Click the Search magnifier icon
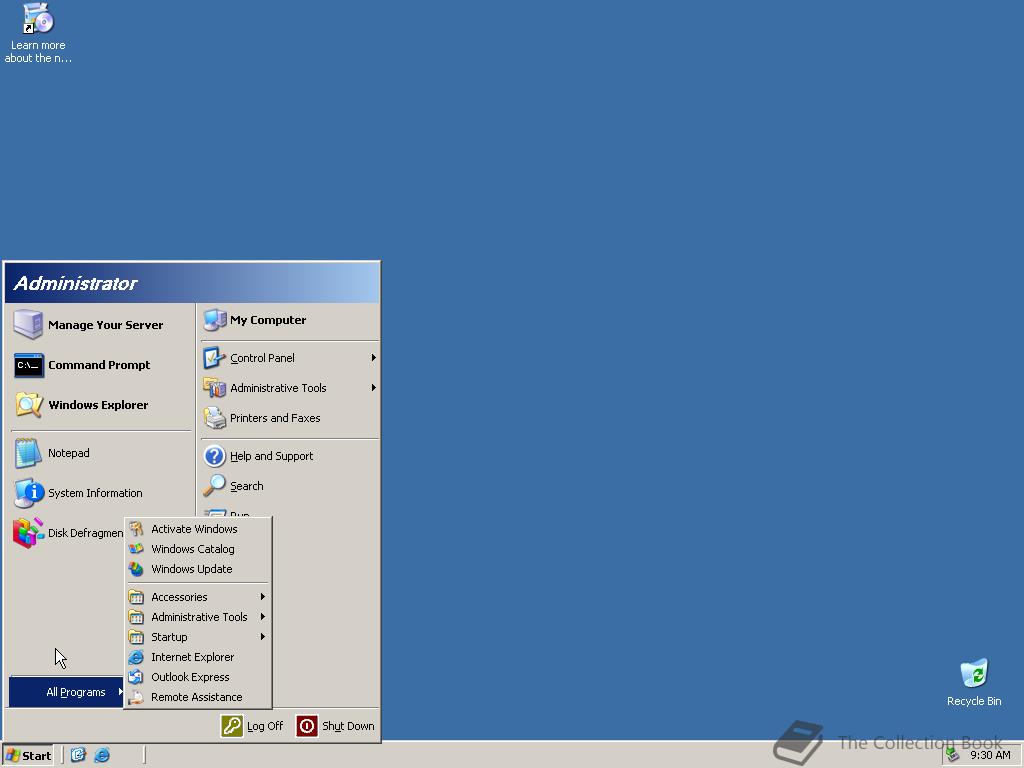Screen dimensions: 1024x768 (214, 486)
